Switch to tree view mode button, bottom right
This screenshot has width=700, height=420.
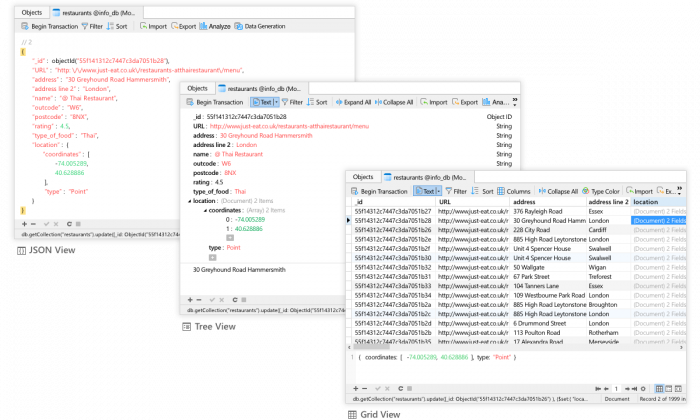[x=669, y=389]
